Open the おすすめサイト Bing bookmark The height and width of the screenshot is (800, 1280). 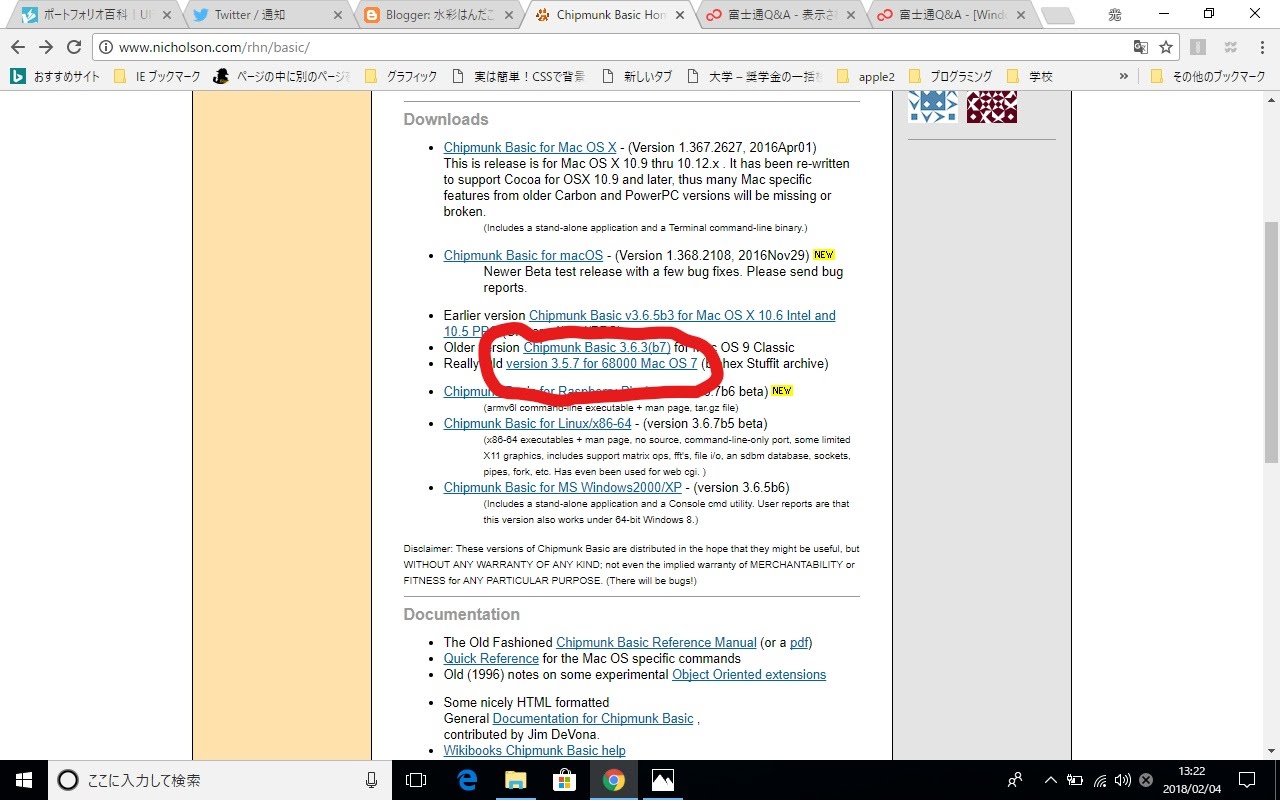(55, 76)
